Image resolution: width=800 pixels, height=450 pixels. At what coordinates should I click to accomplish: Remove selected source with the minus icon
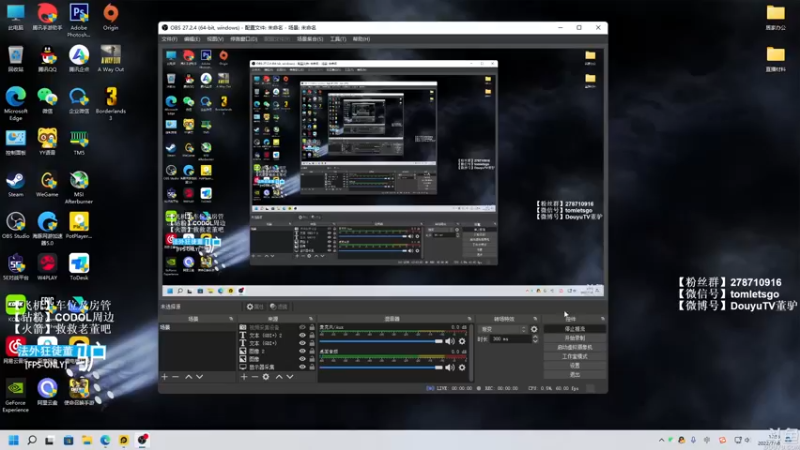(x=255, y=377)
